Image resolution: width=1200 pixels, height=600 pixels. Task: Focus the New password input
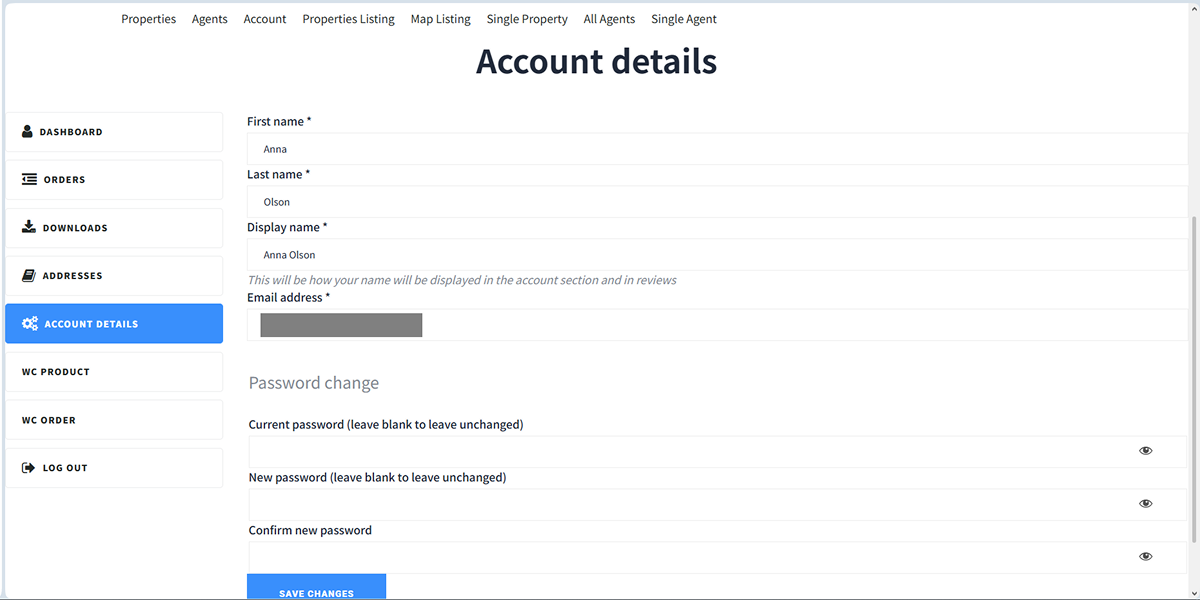click(718, 504)
